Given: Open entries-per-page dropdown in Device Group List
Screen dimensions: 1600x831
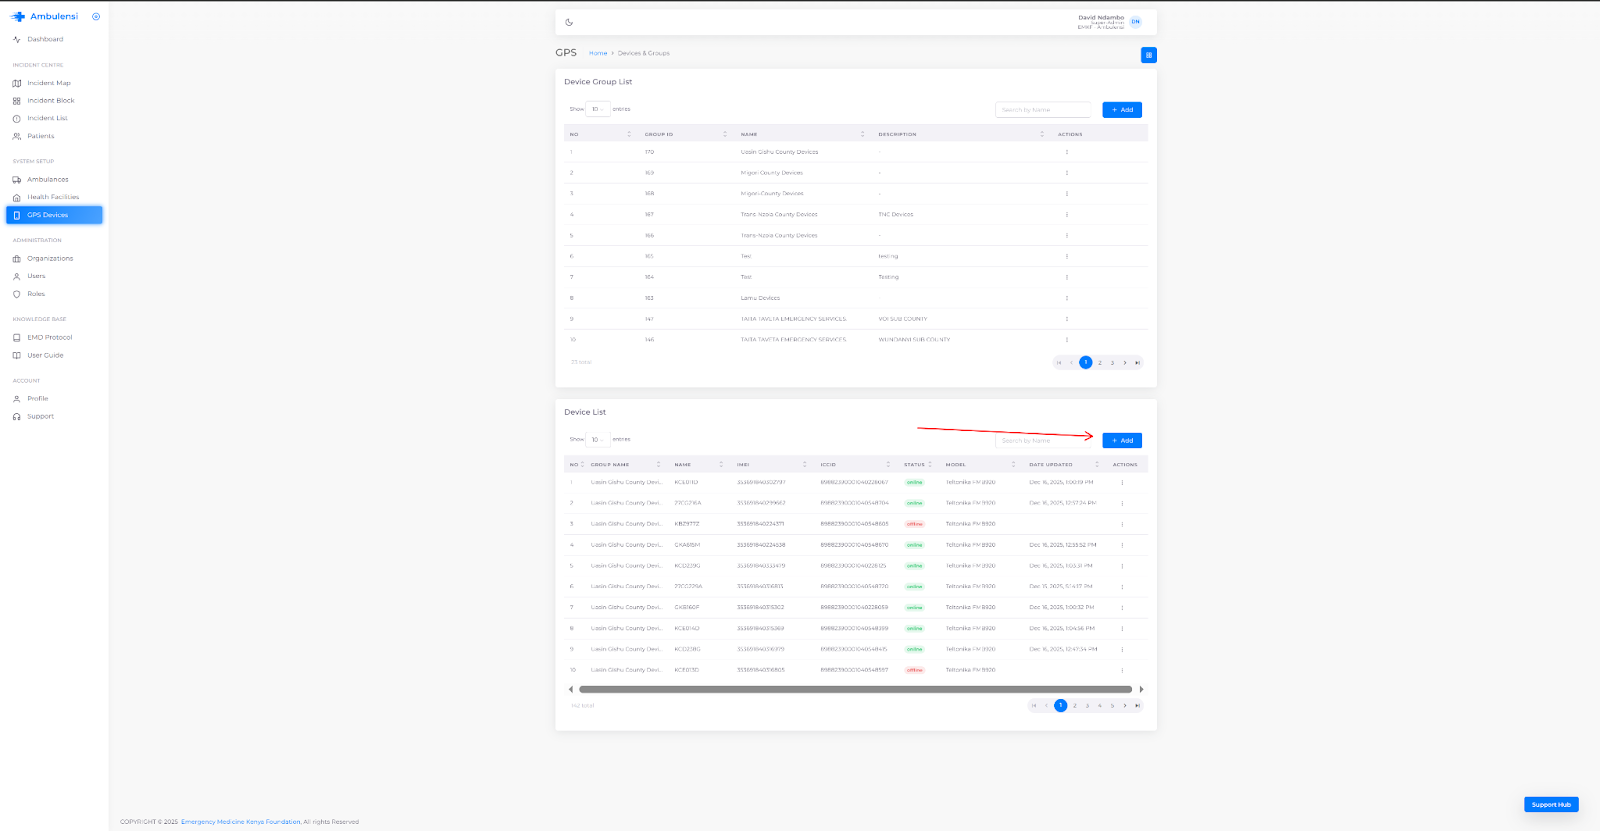Looking at the screenshot, I should tap(597, 110).
